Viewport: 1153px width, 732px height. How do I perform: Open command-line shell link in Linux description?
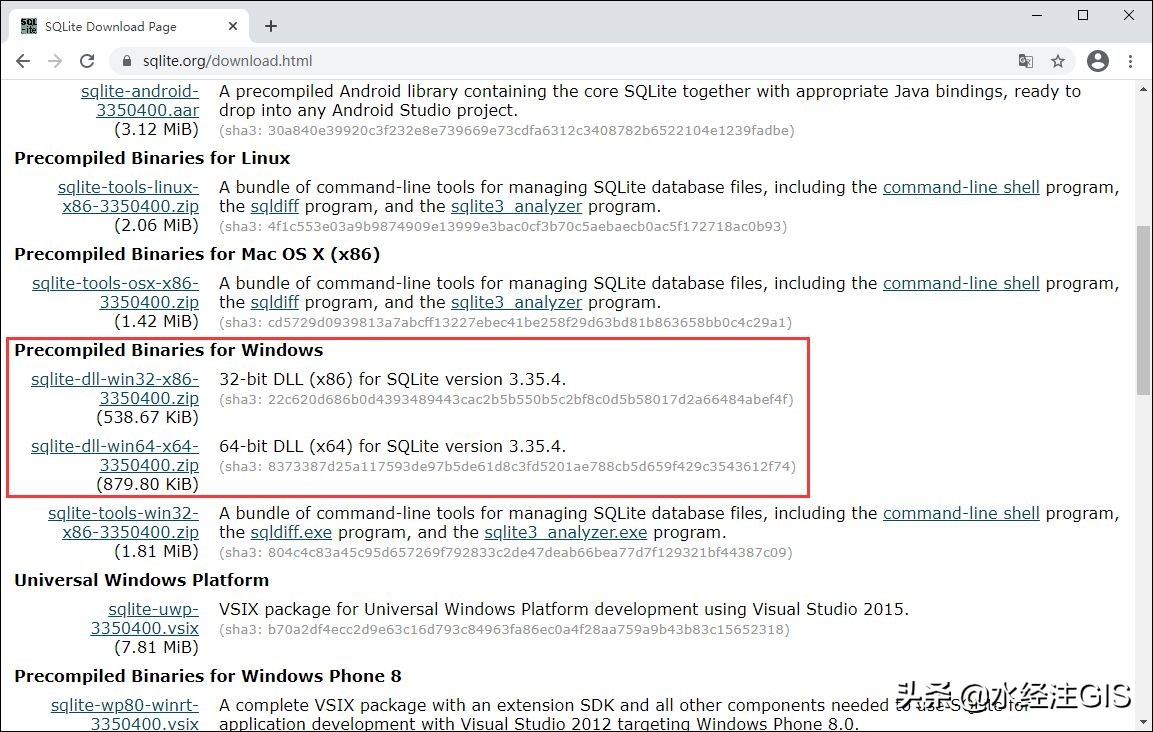pyautogui.click(x=961, y=188)
